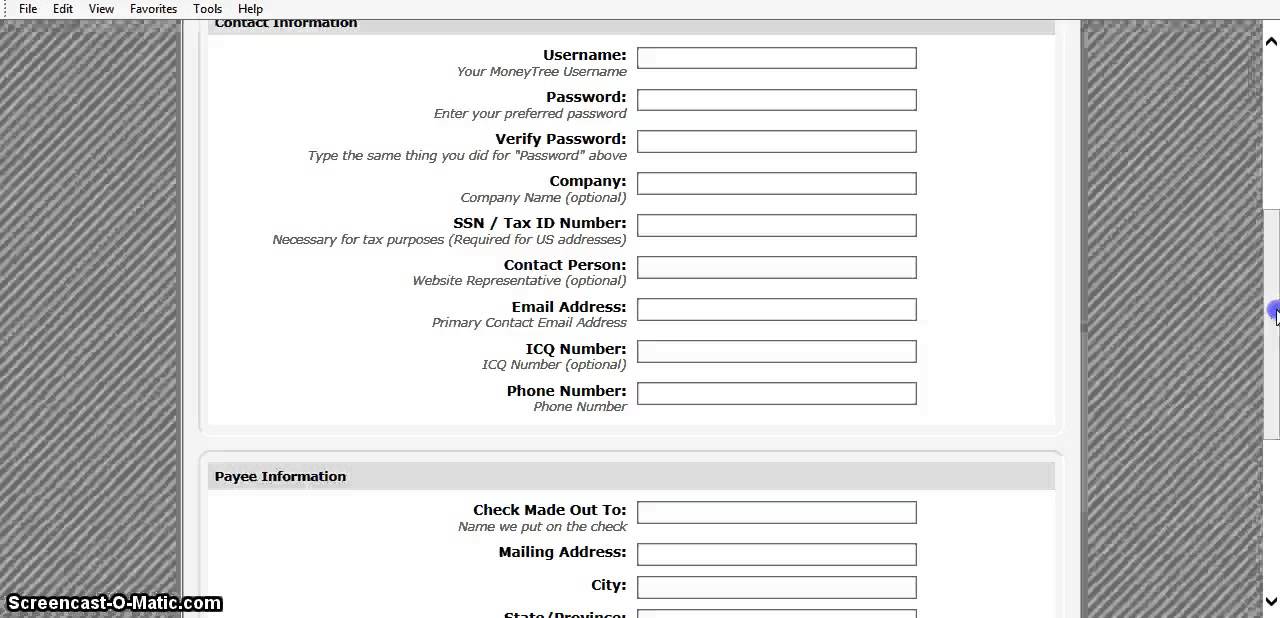This screenshot has height=618, width=1280.
Task: Open the Favorites menu
Action: click(153, 9)
